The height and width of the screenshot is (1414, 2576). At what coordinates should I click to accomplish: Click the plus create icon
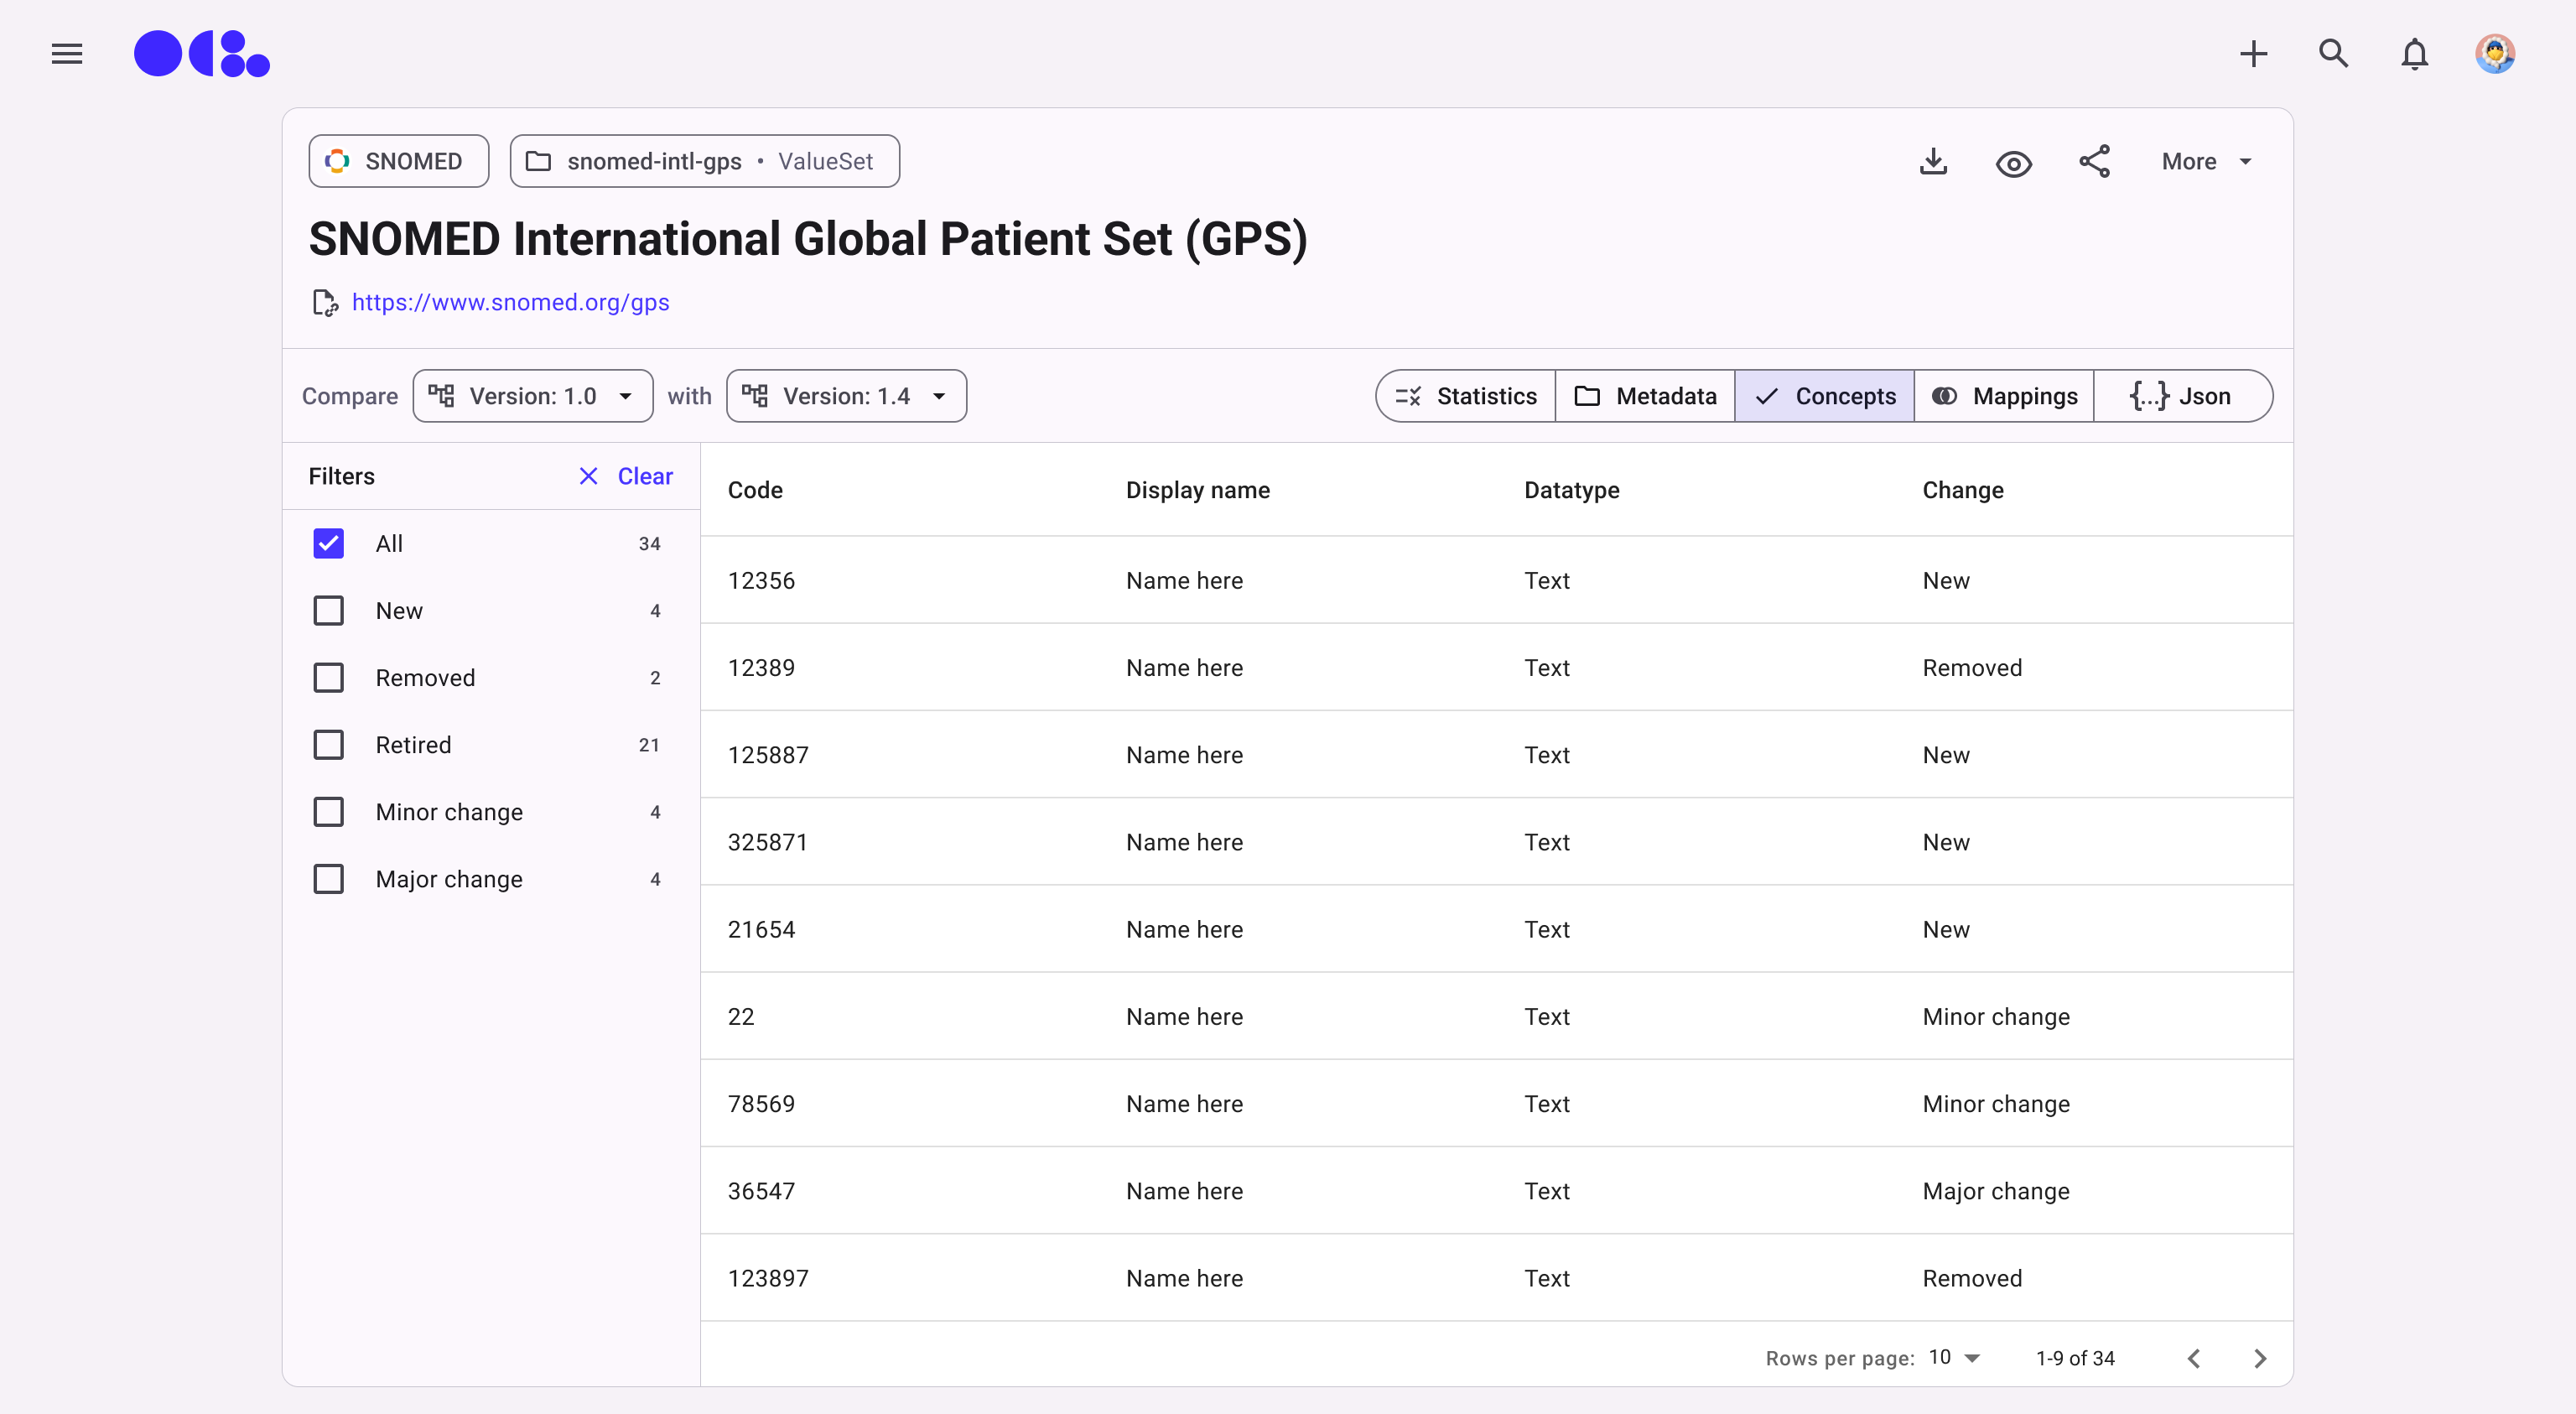[x=2253, y=54]
